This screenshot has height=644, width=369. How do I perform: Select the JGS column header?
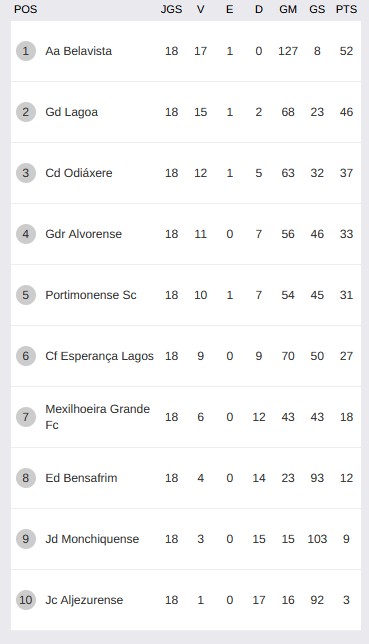click(x=171, y=9)
